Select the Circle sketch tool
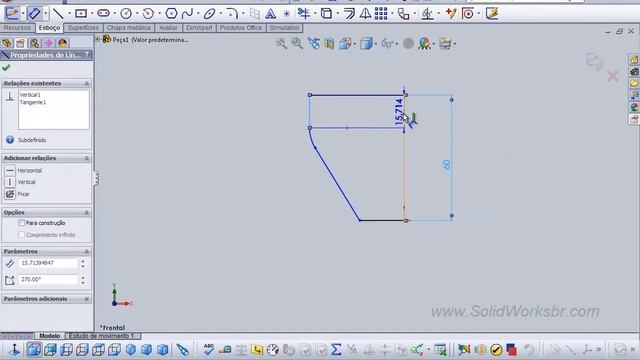Image resolution: width=640 pixels, height=360 pixels. (126, 14)
